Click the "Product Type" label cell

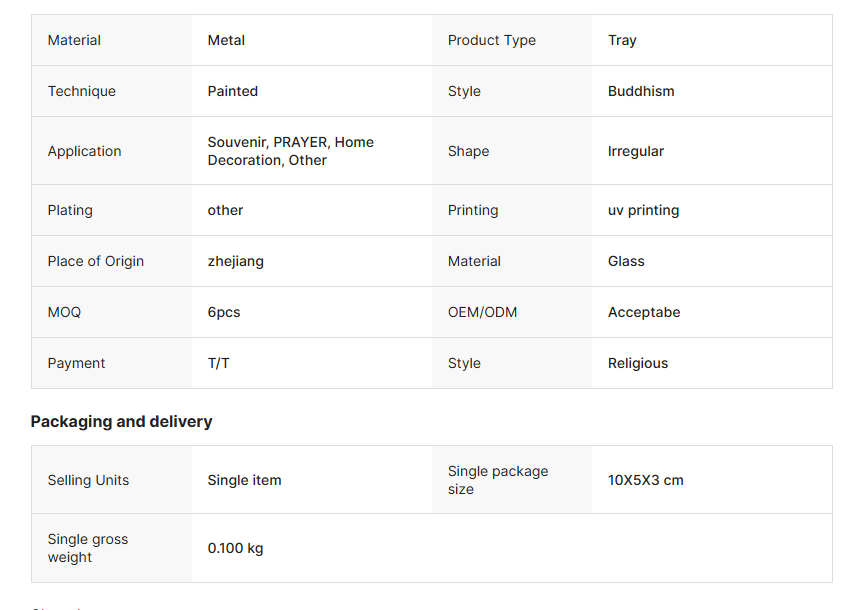coord(491,40)
